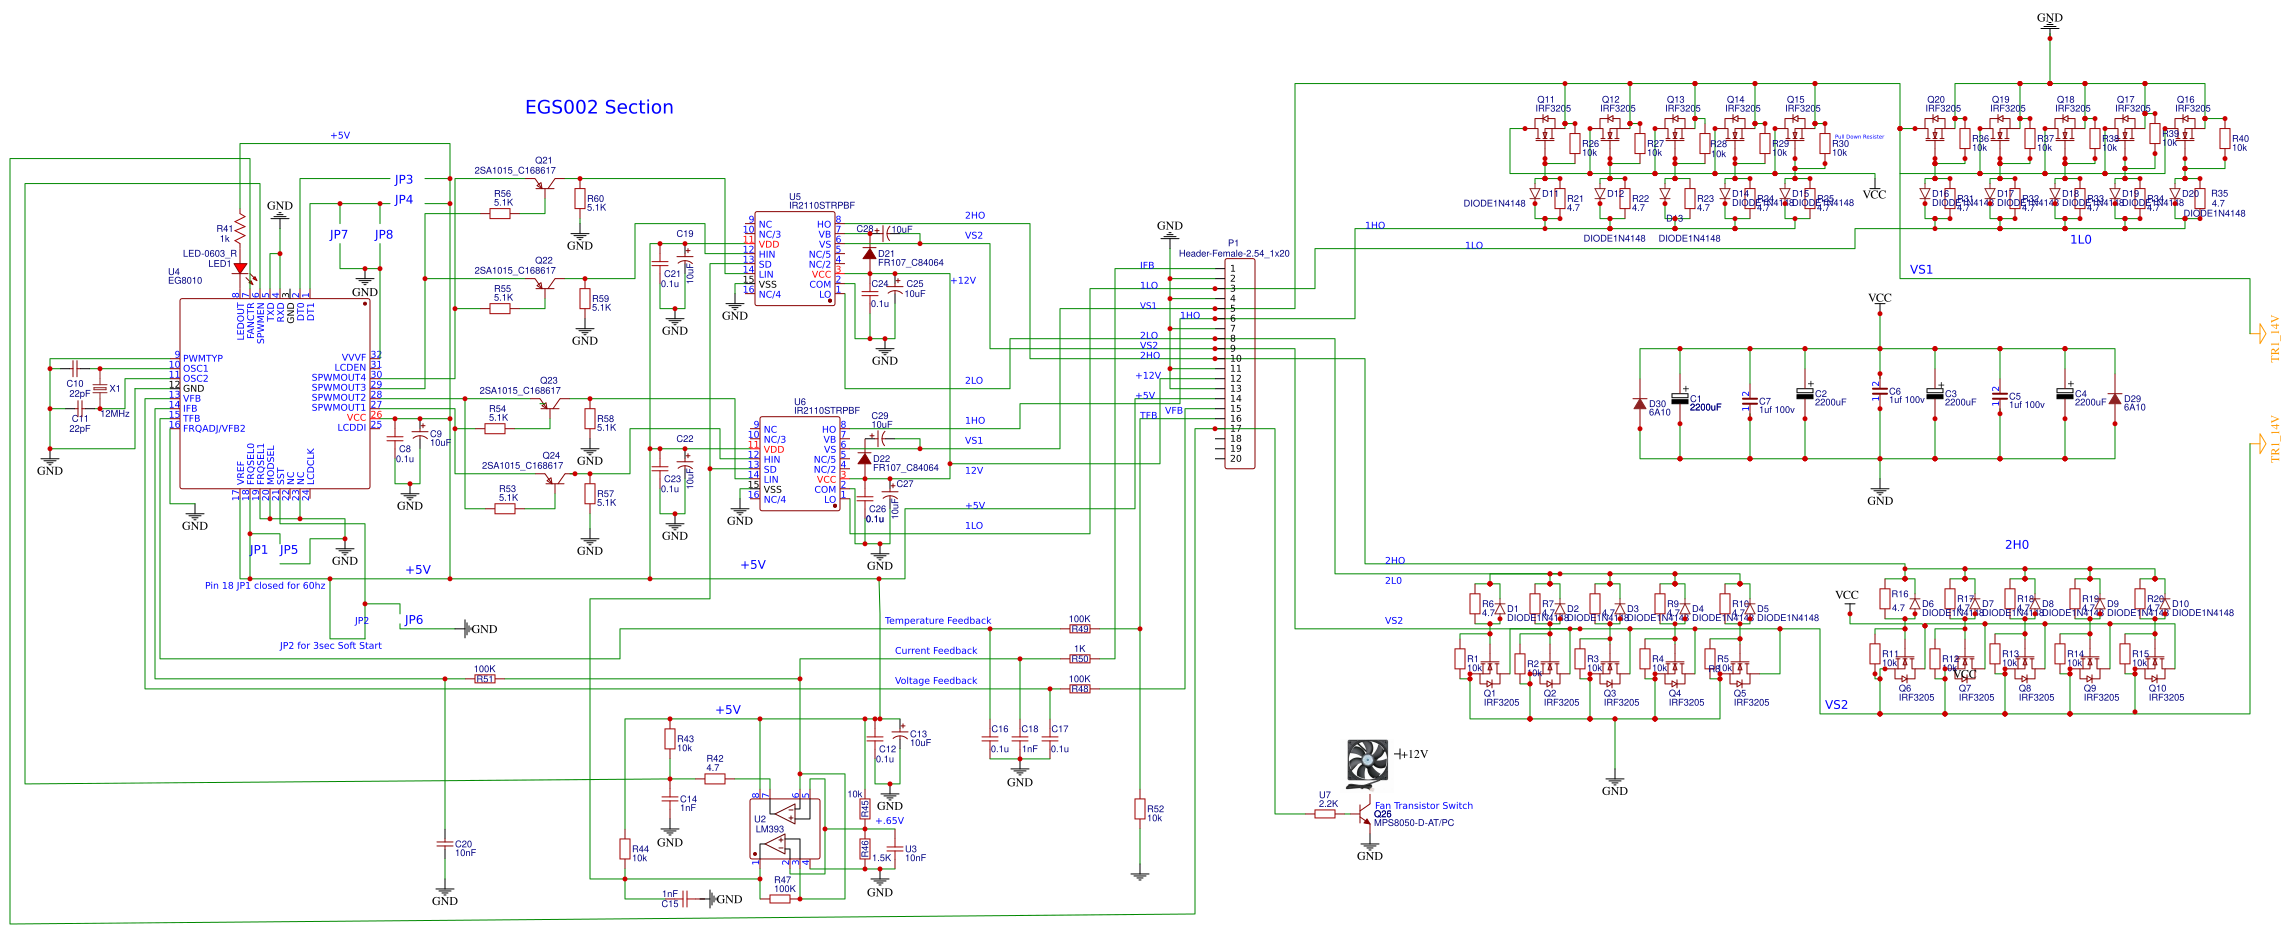Select the Q24 2SA1015 transistor symbol

554,479
